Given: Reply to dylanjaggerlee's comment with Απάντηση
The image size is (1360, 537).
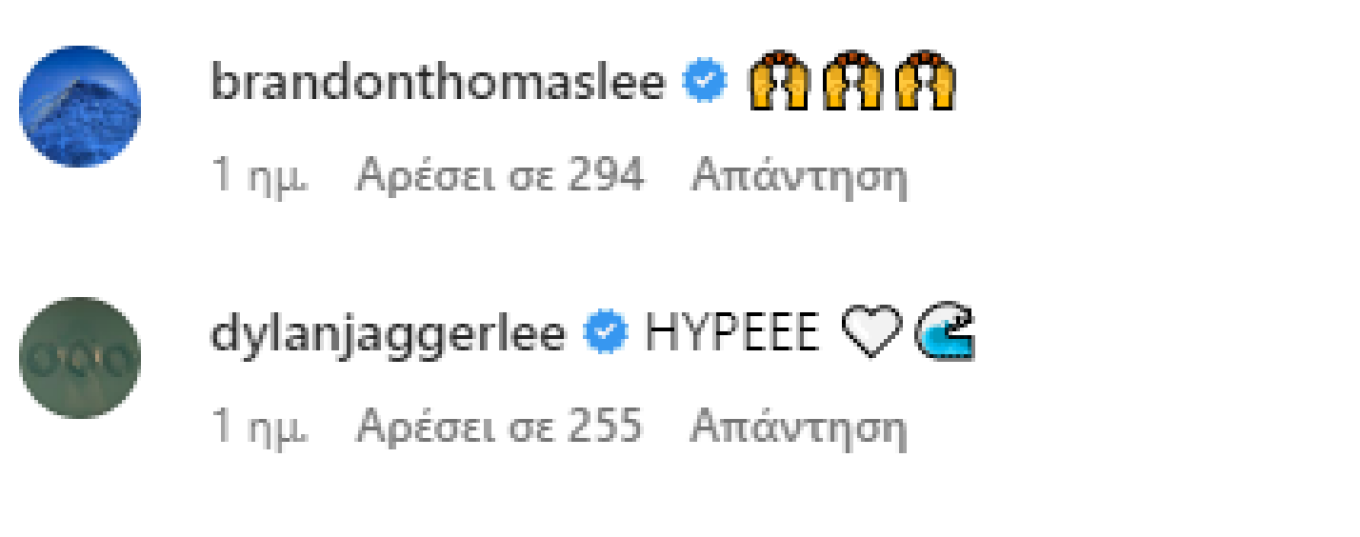Looking at the screenshot, I should pyautogui.click(x=799, y=430).
